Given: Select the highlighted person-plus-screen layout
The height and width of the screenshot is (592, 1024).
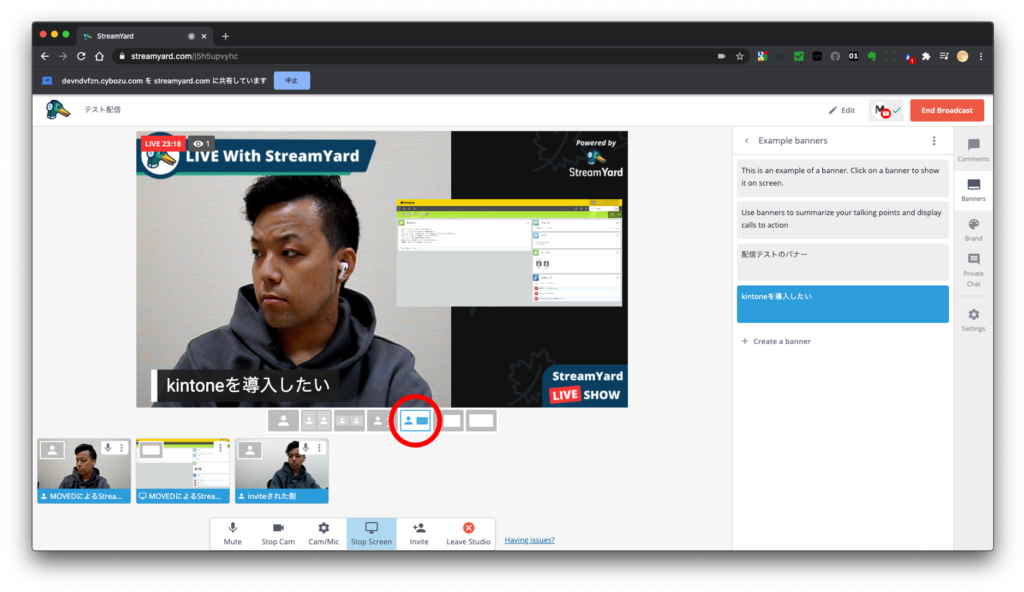Looking at the screenshot, I should [415, 421].
